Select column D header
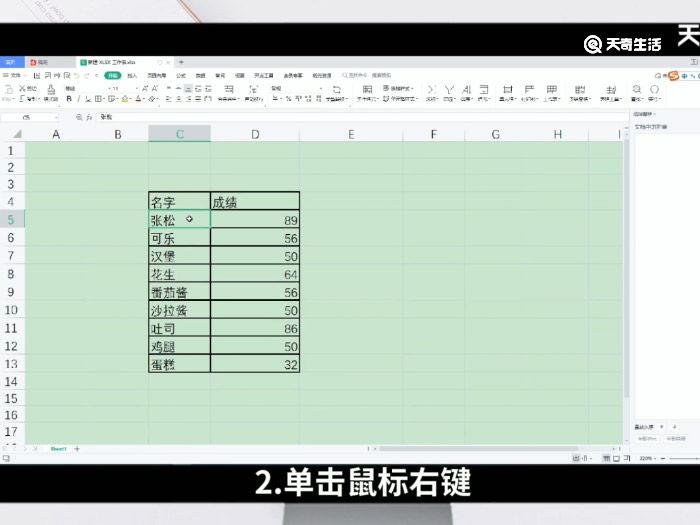 click(x=255, y=134)
